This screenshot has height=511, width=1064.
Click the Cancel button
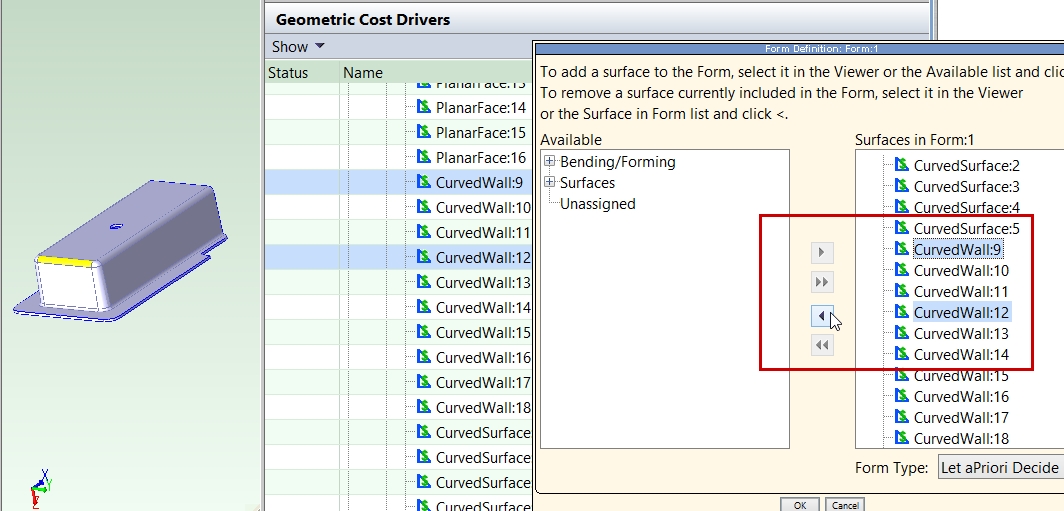844,505
